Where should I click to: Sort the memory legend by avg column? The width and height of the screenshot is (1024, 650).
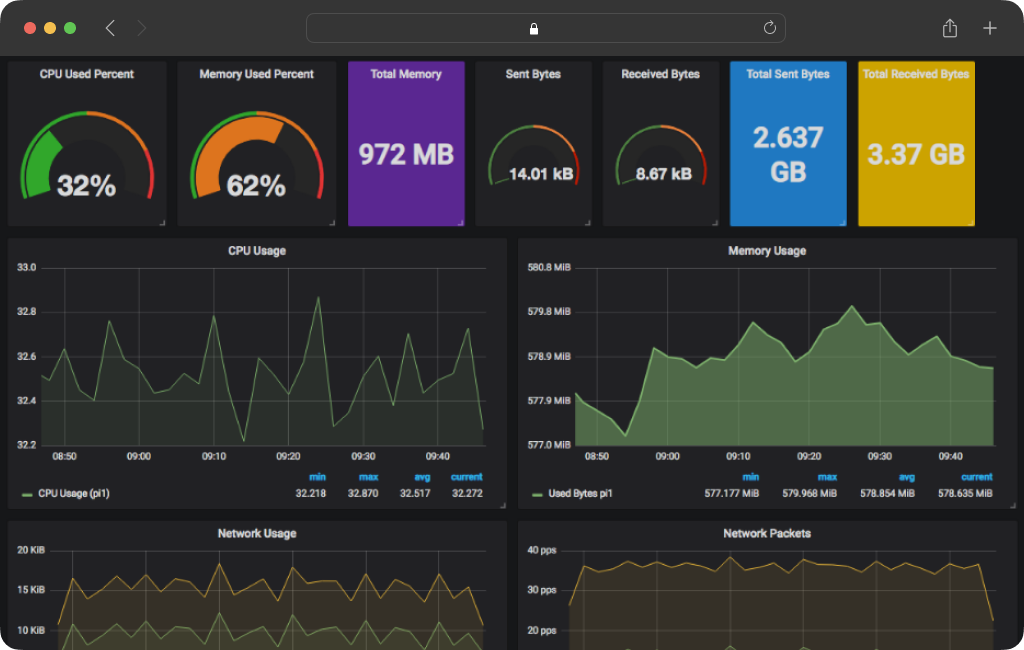tap(906, 477)
